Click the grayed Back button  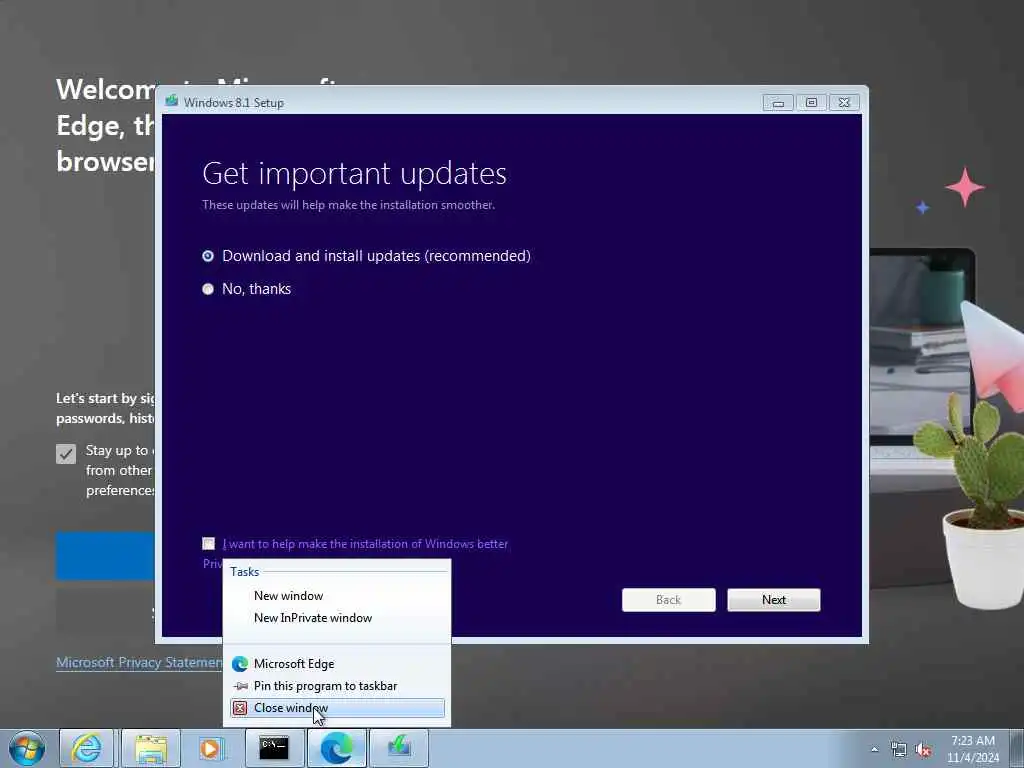click(x=669, y=600)
